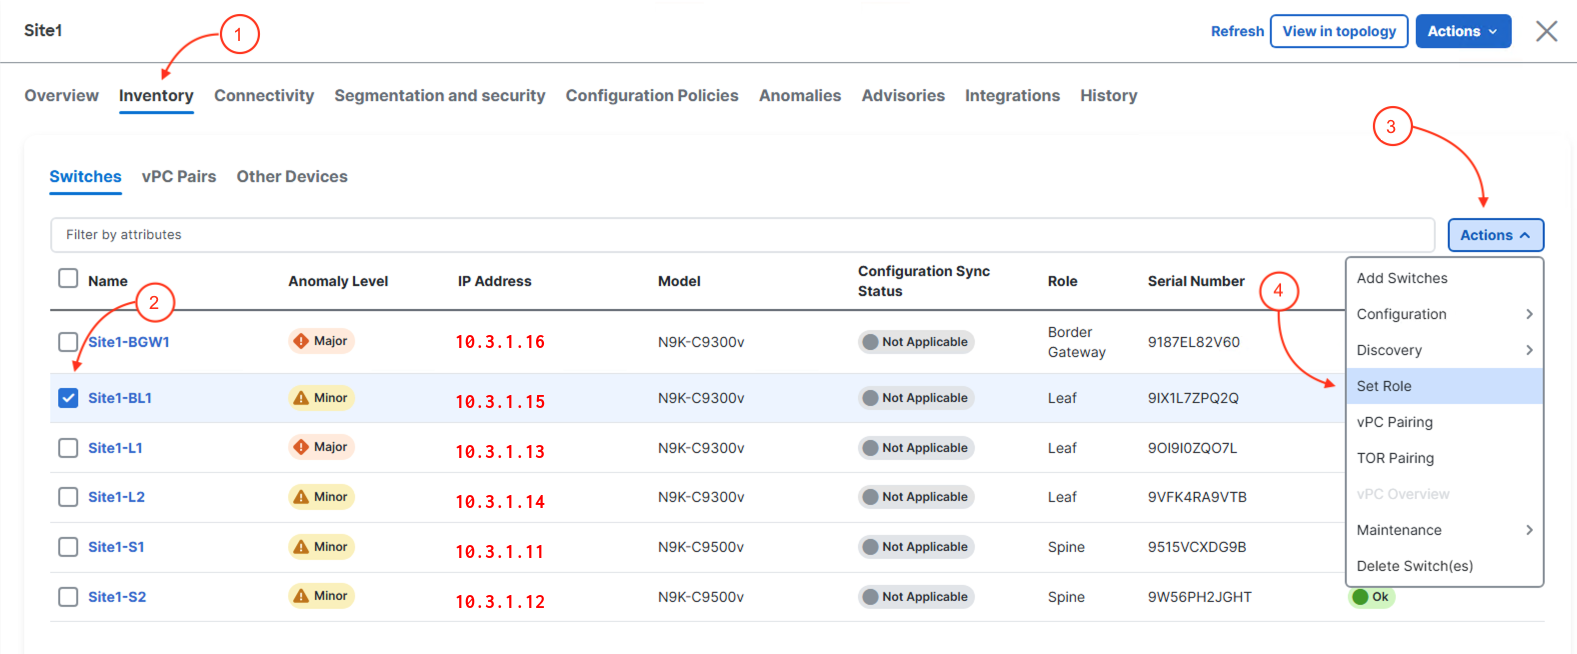
Task: Click the Major anomaly badge for Site1-BGW1
Action: pyautogui.click(x=321, y=341)
